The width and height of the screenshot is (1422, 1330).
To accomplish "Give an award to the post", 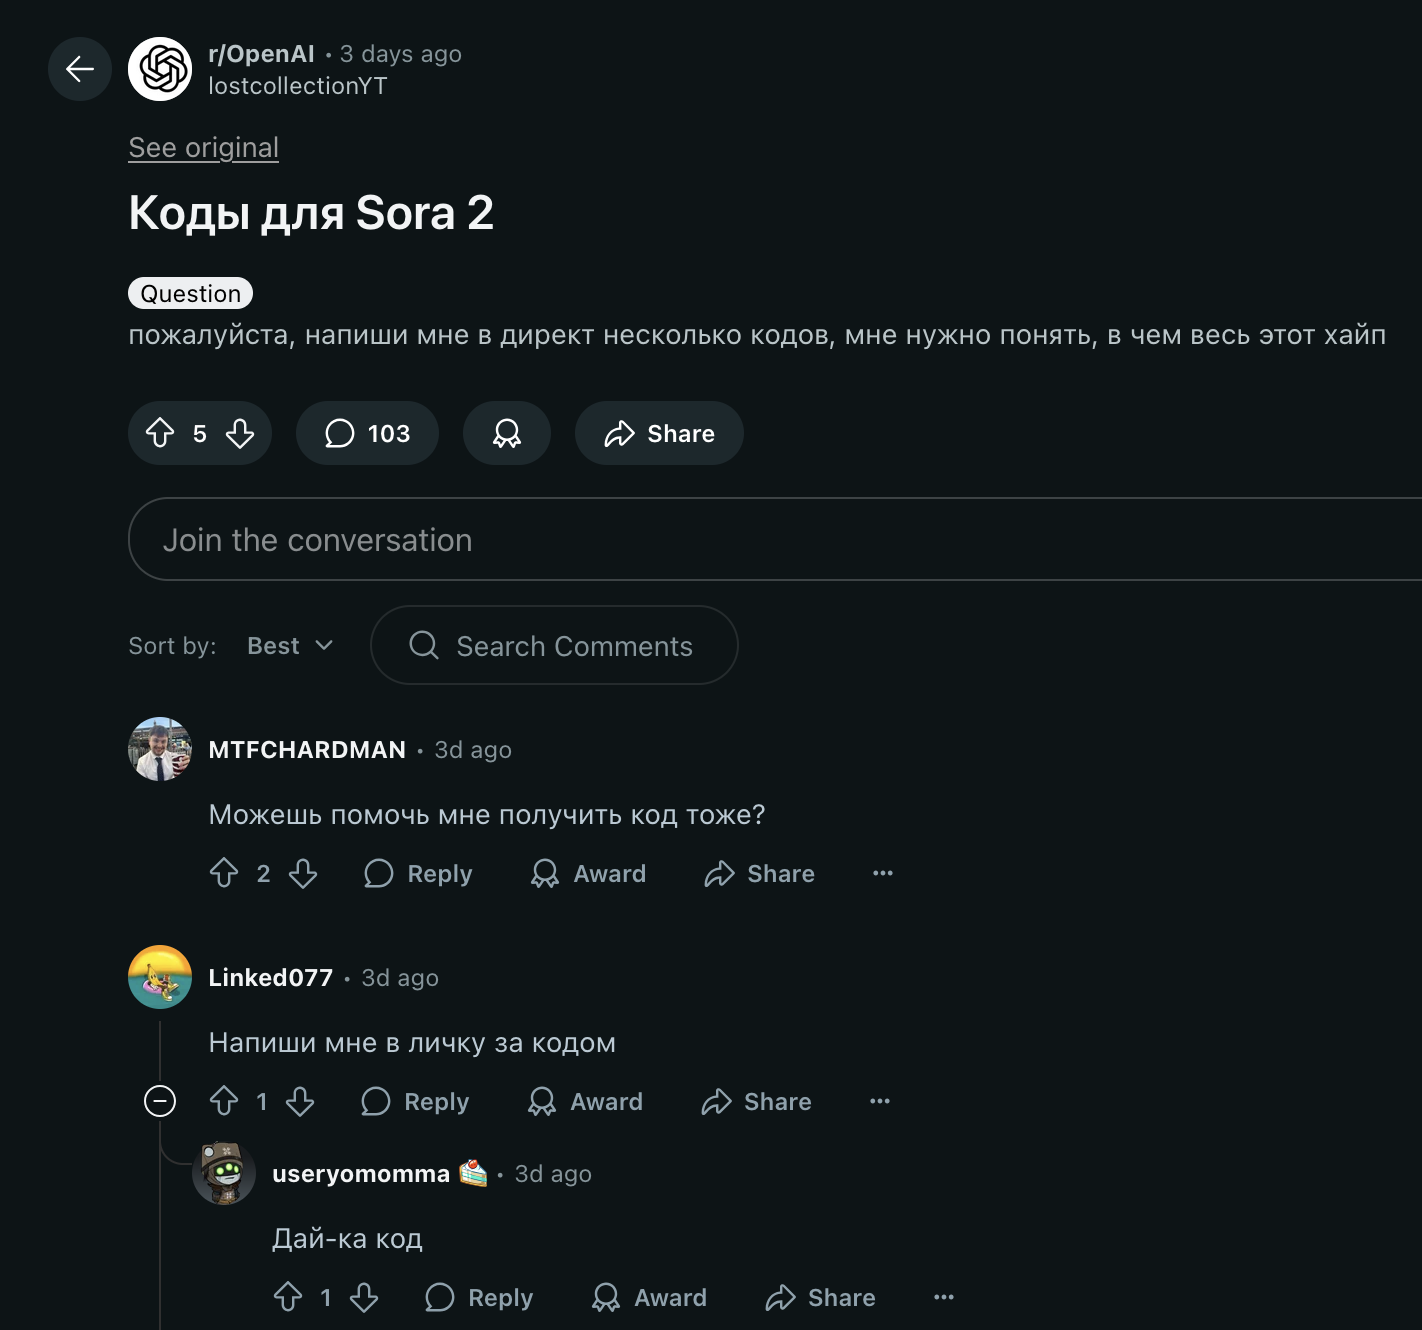I will pos(507,433).
